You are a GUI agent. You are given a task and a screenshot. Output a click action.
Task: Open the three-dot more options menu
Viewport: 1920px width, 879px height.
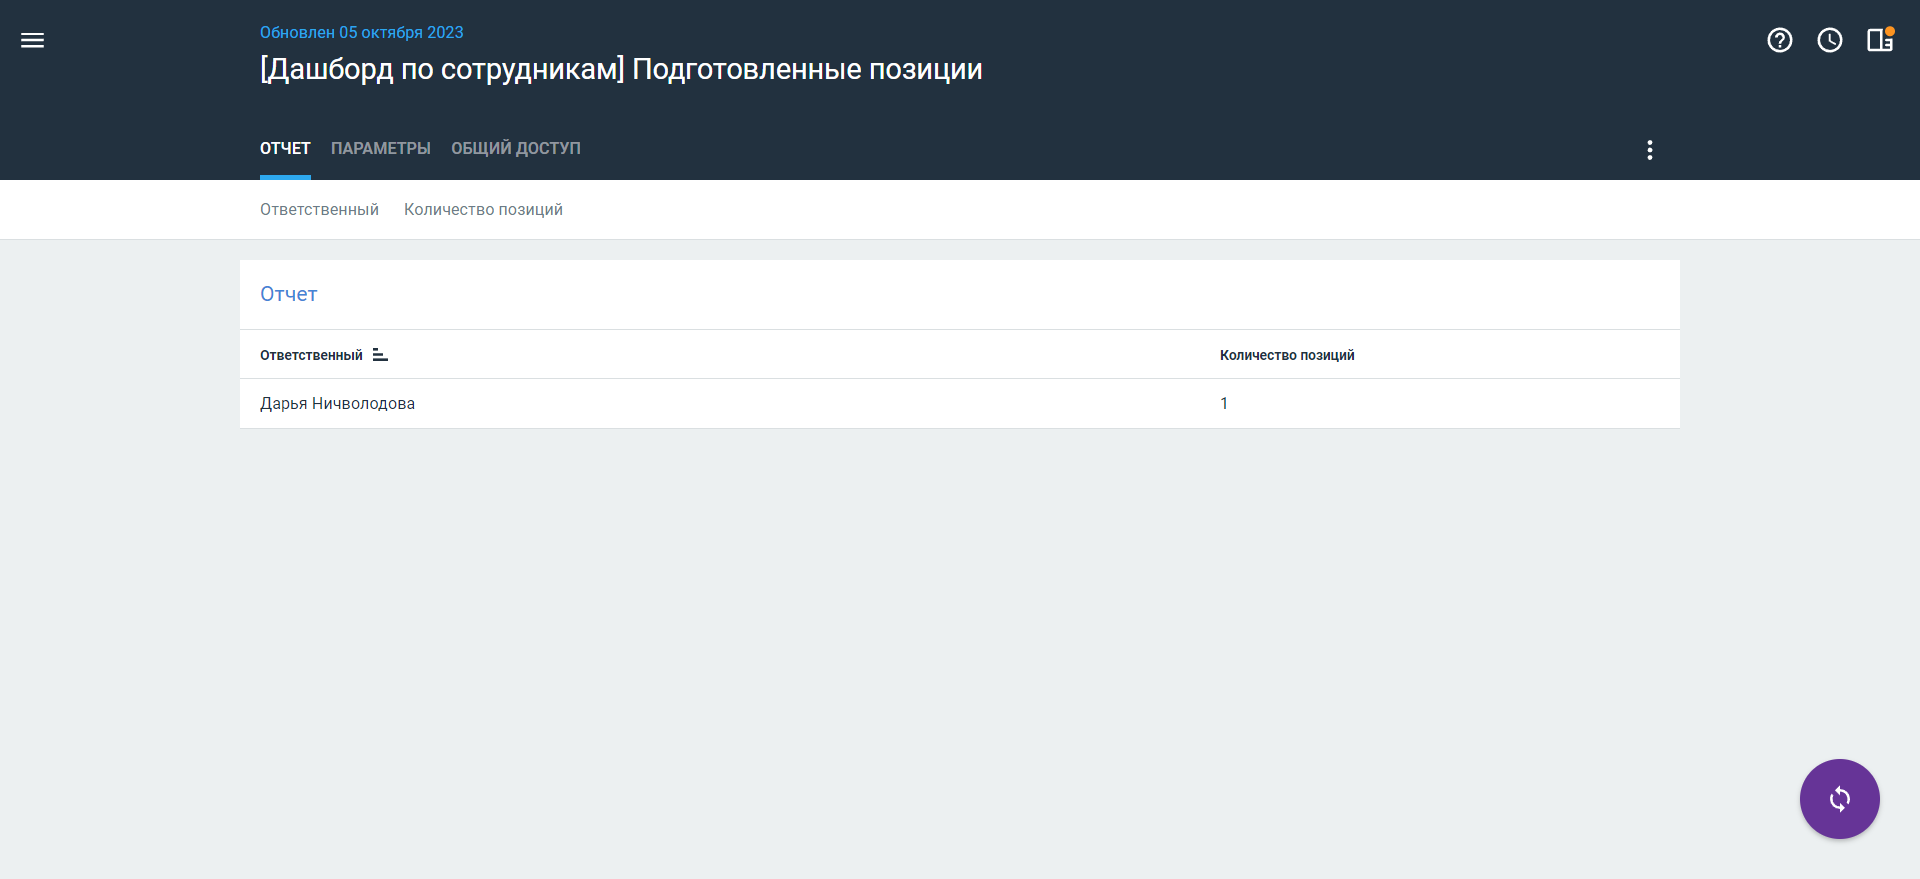1650,150
